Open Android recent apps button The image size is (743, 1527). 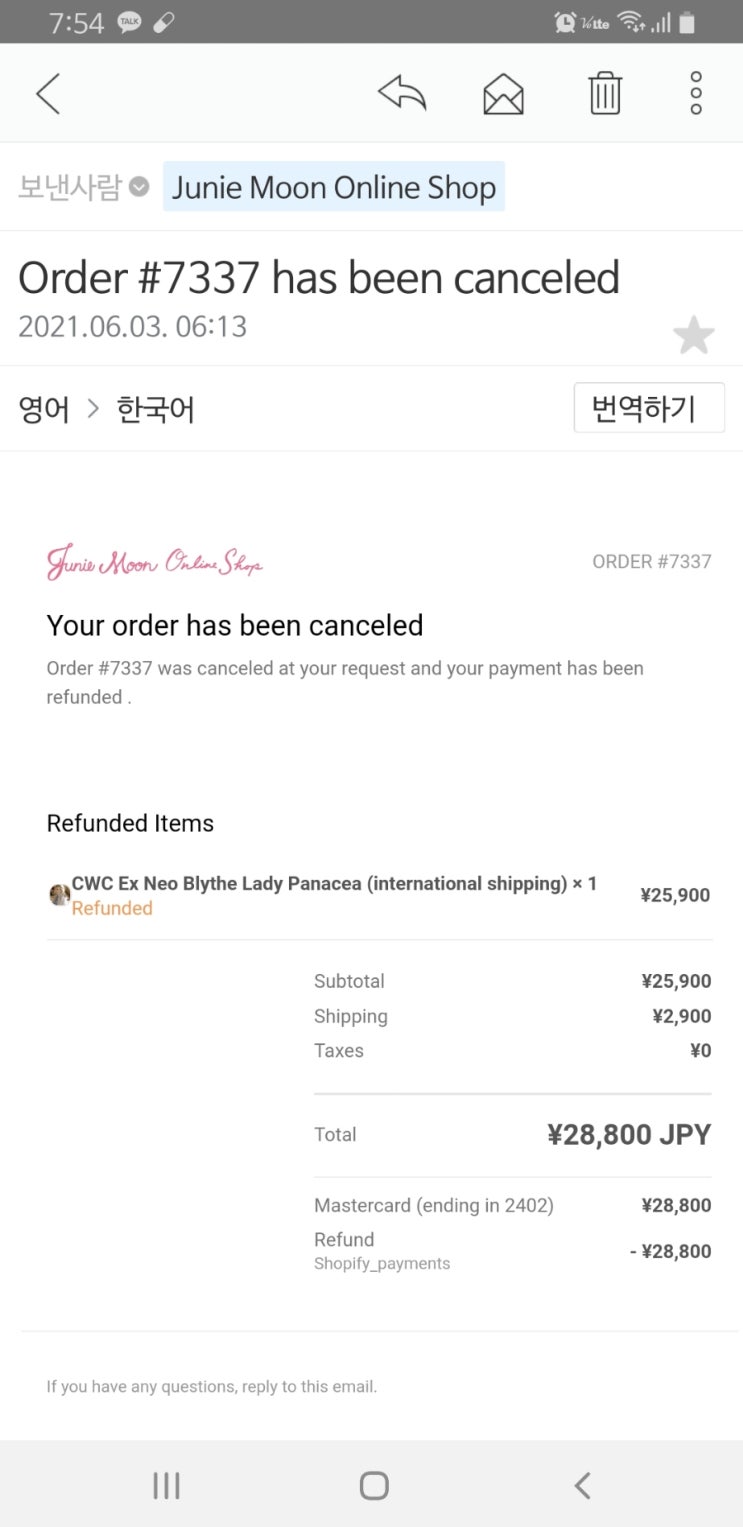pos(166,1485)
